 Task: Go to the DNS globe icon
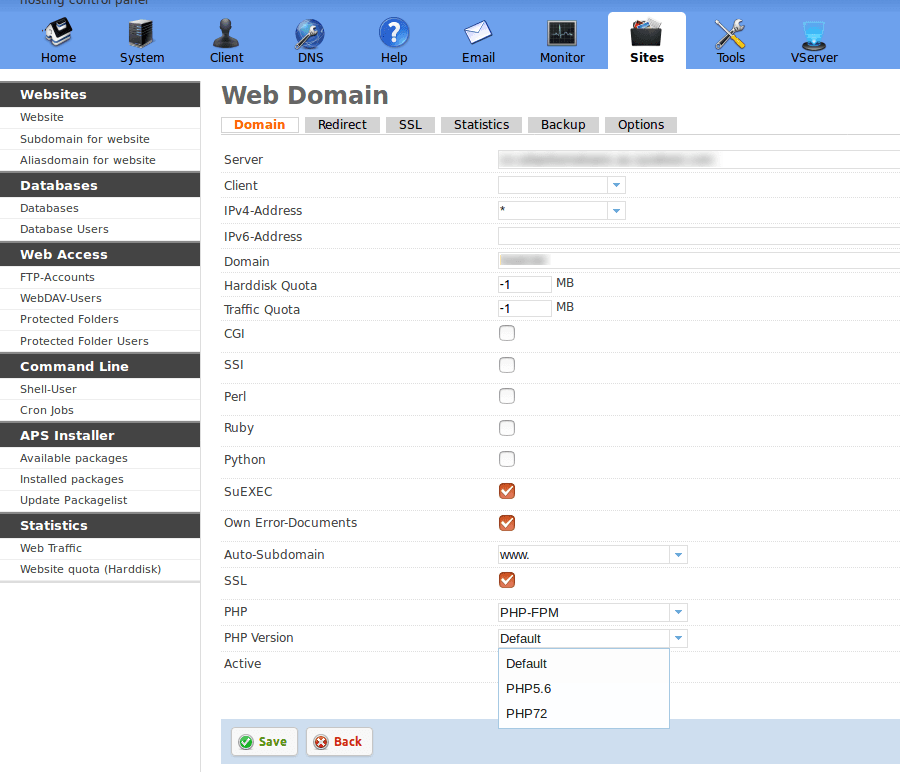[310, 35]
